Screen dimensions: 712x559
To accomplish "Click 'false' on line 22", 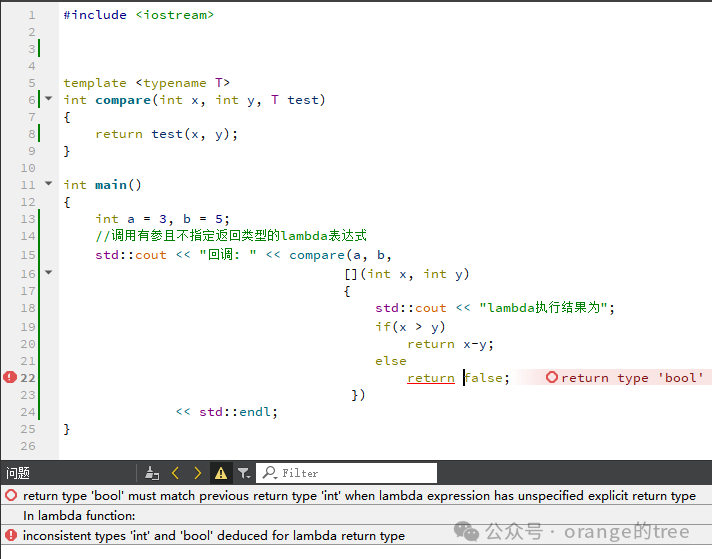I will tap(484, 378).
